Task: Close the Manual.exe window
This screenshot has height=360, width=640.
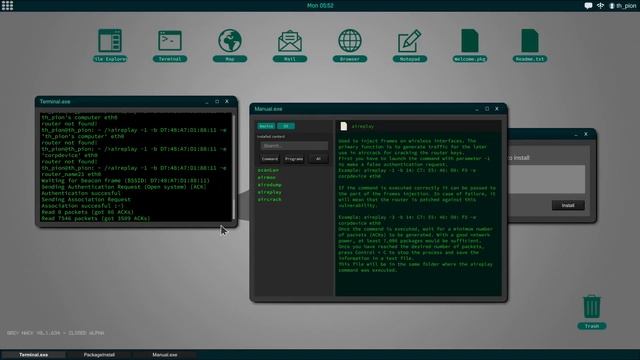Action: pyautogui.click(x=497, y=109)
